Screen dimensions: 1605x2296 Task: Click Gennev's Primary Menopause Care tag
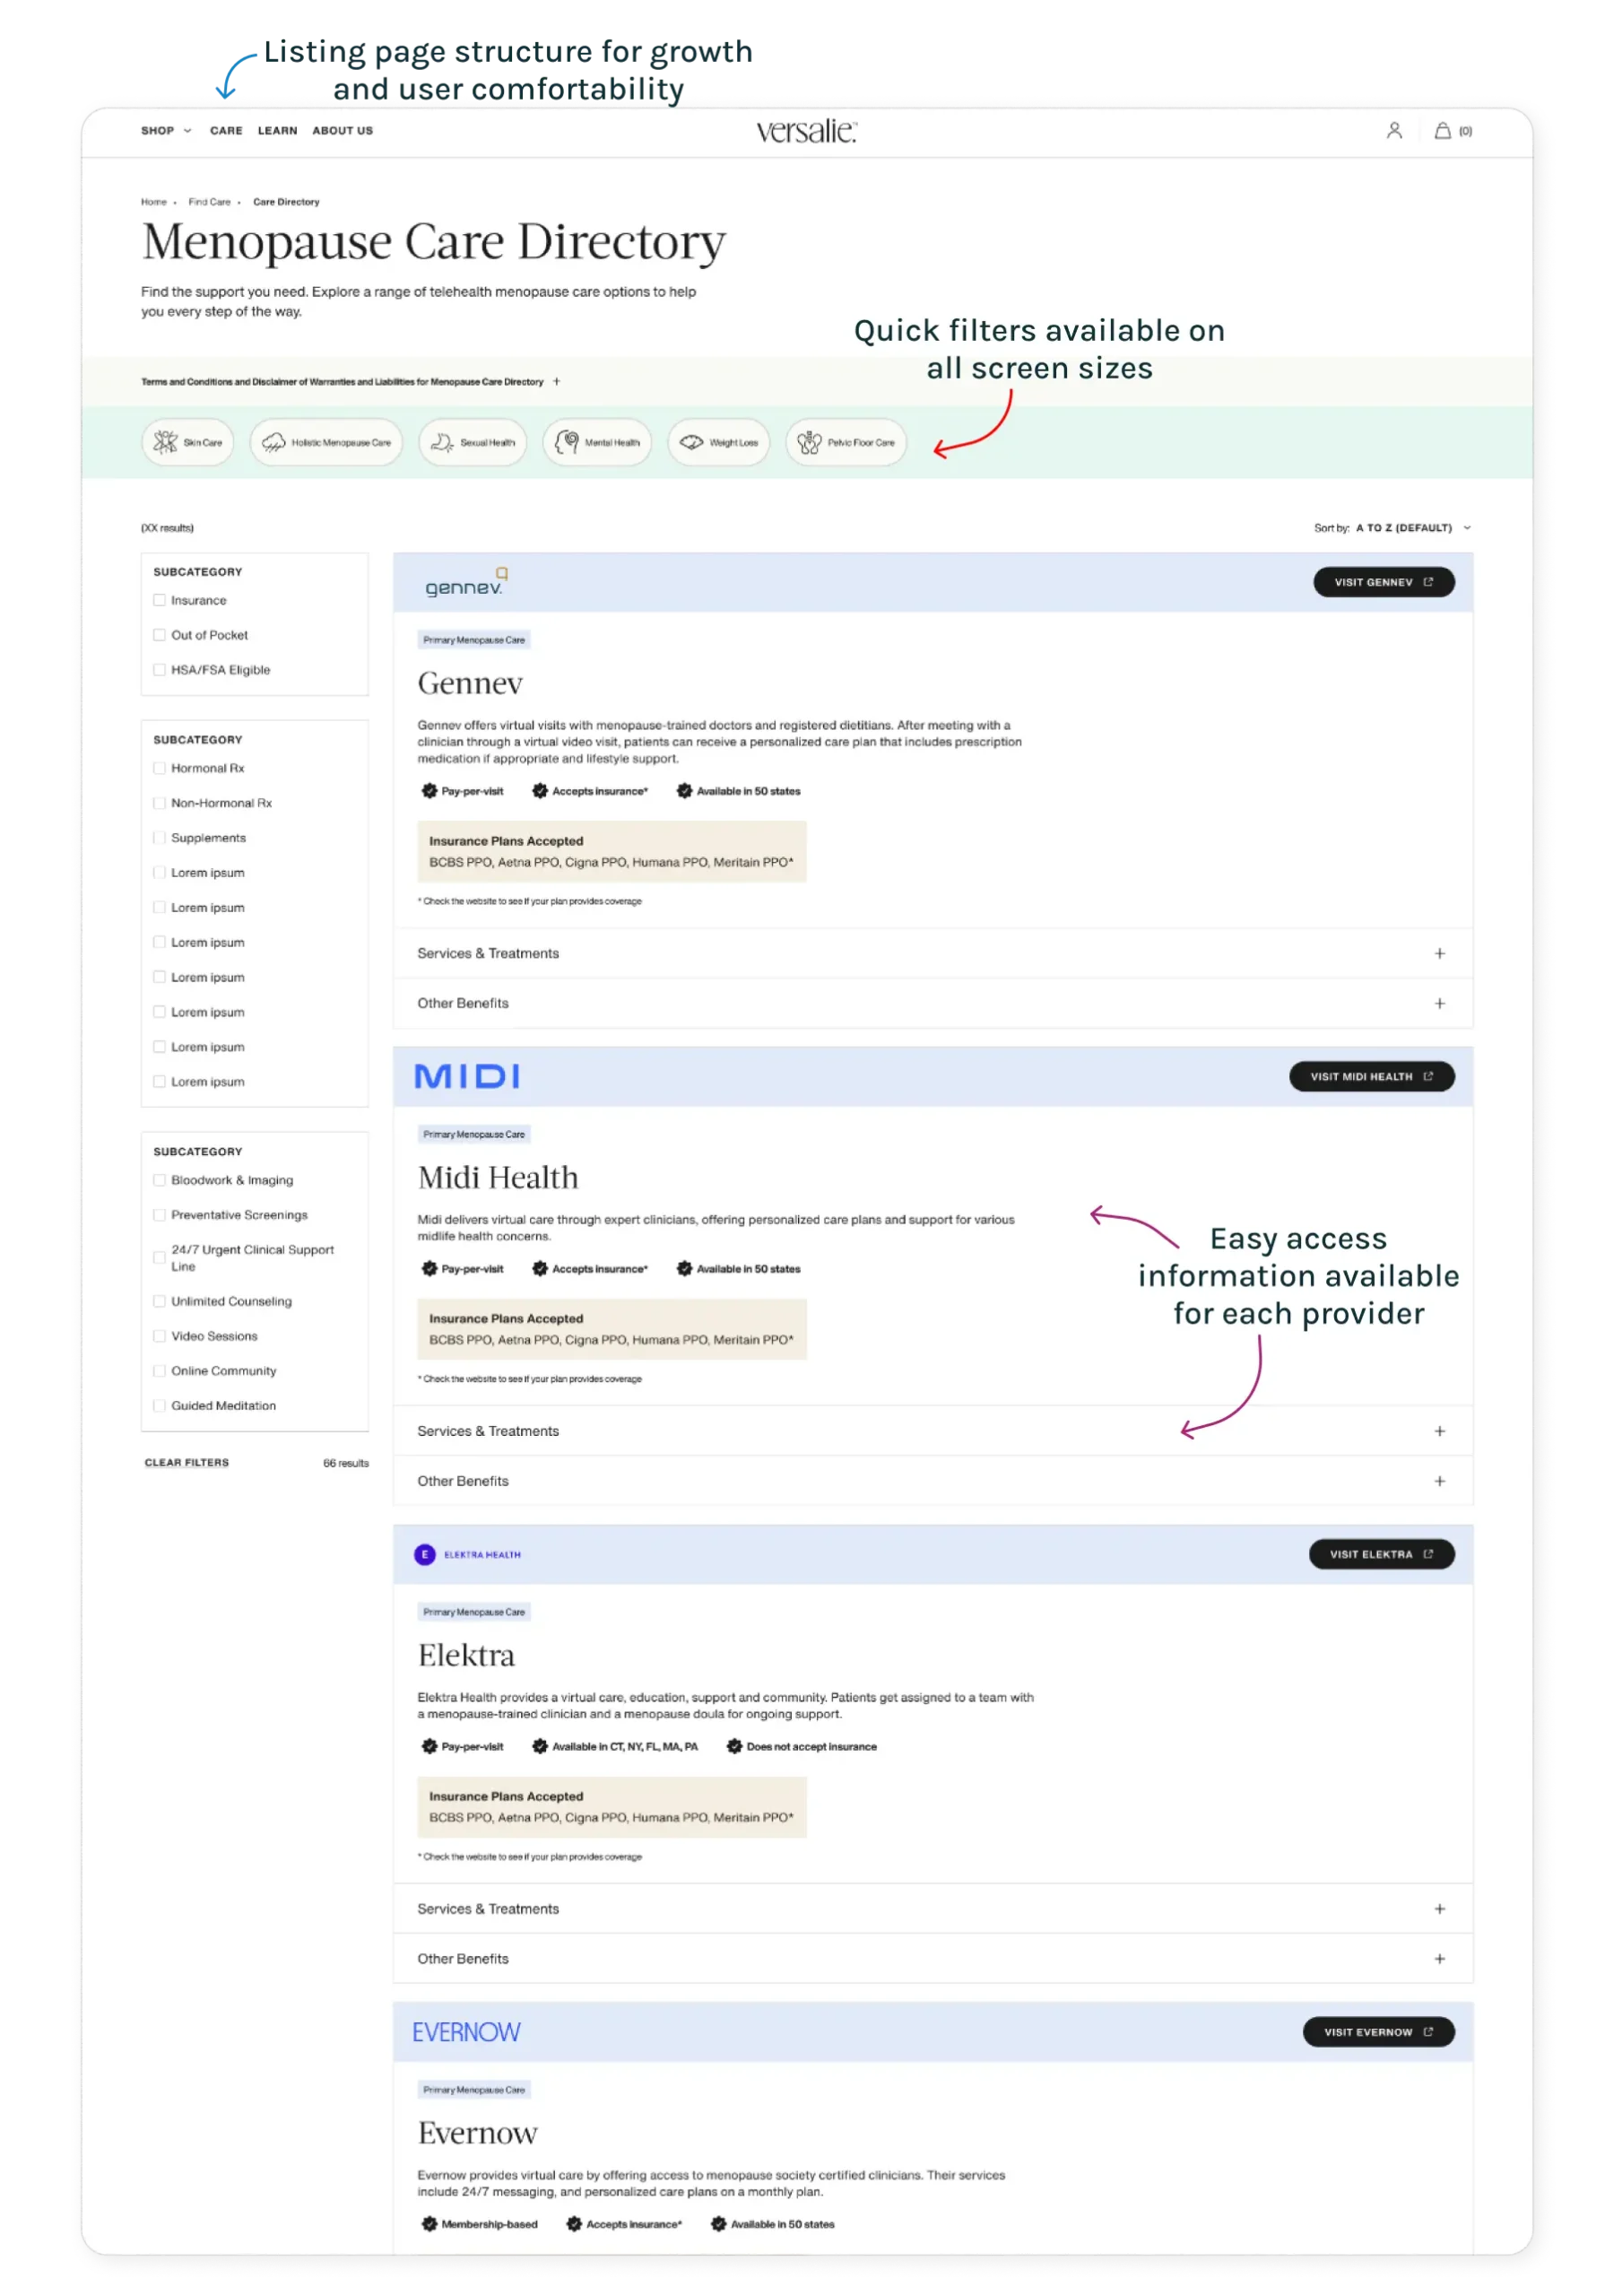click(474, 640)
